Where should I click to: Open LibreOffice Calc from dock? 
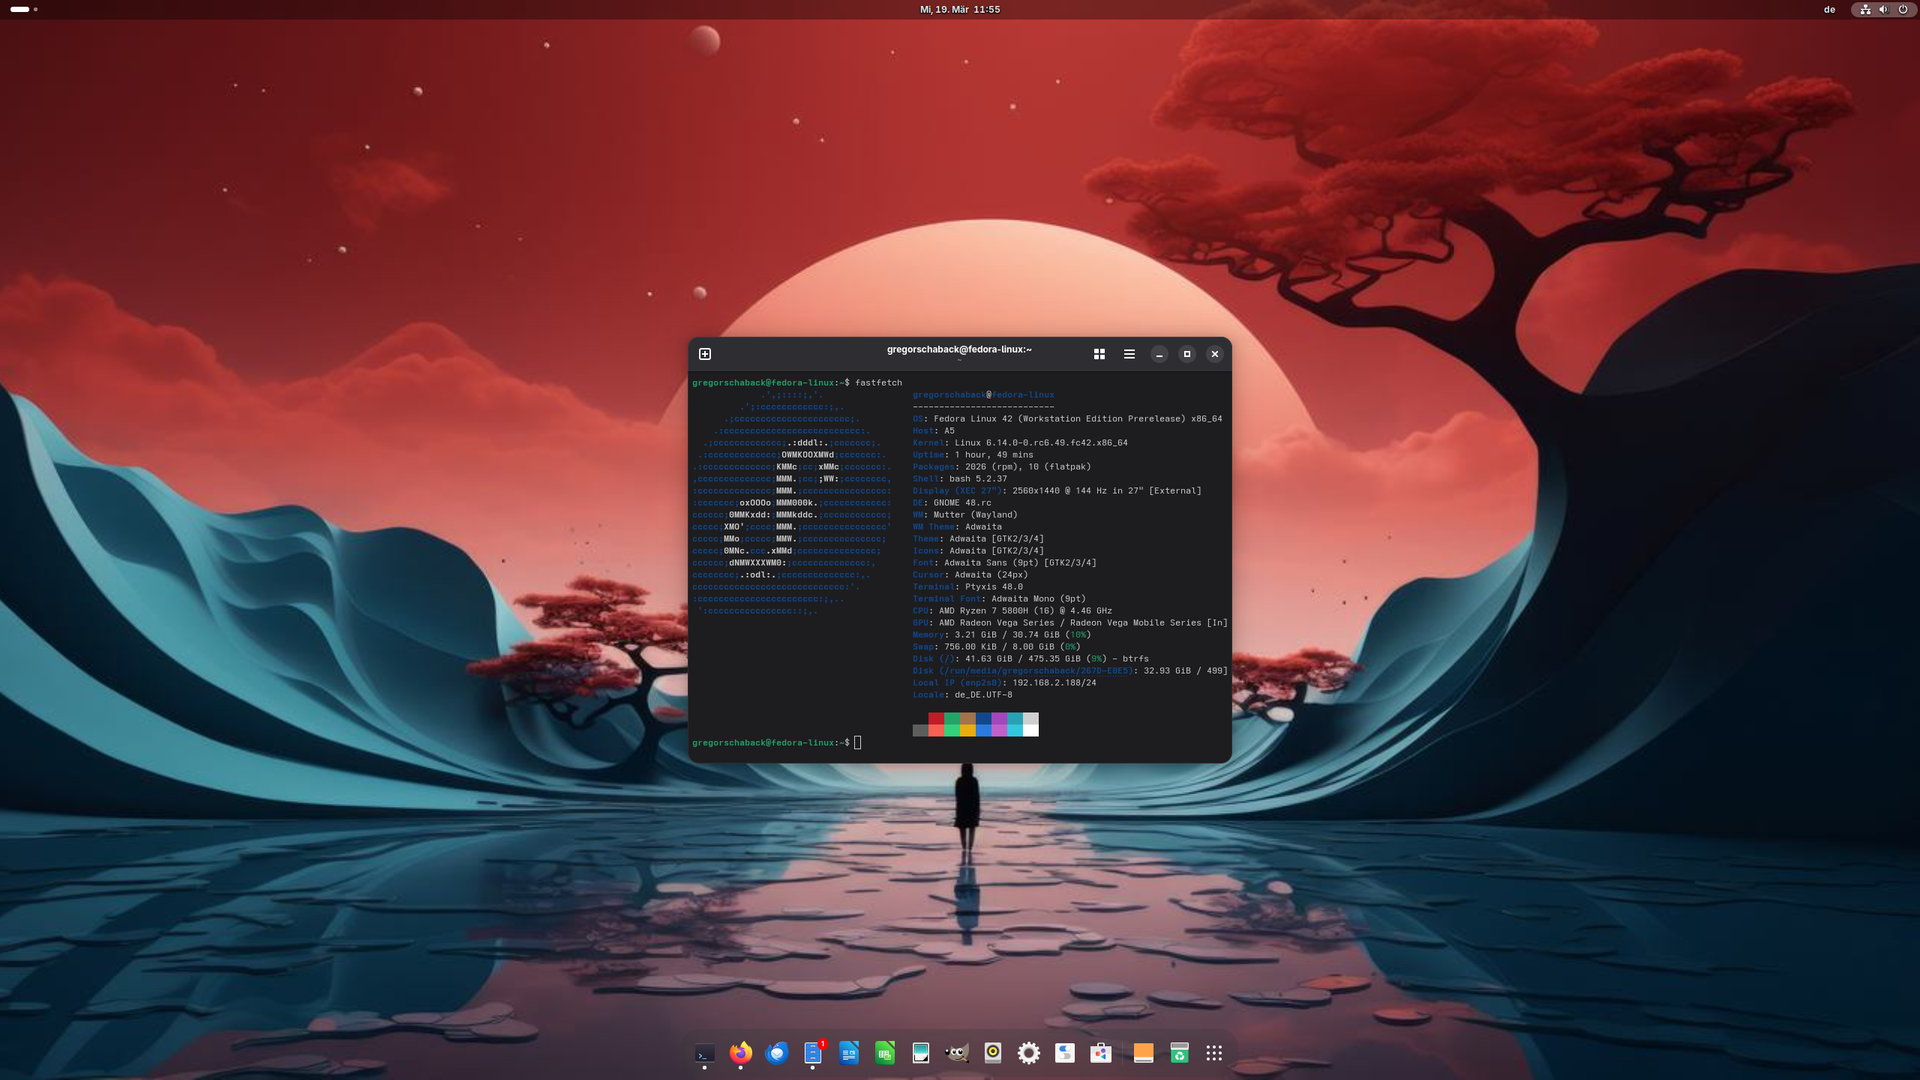pyautogui.click(x=885, y=1053)
